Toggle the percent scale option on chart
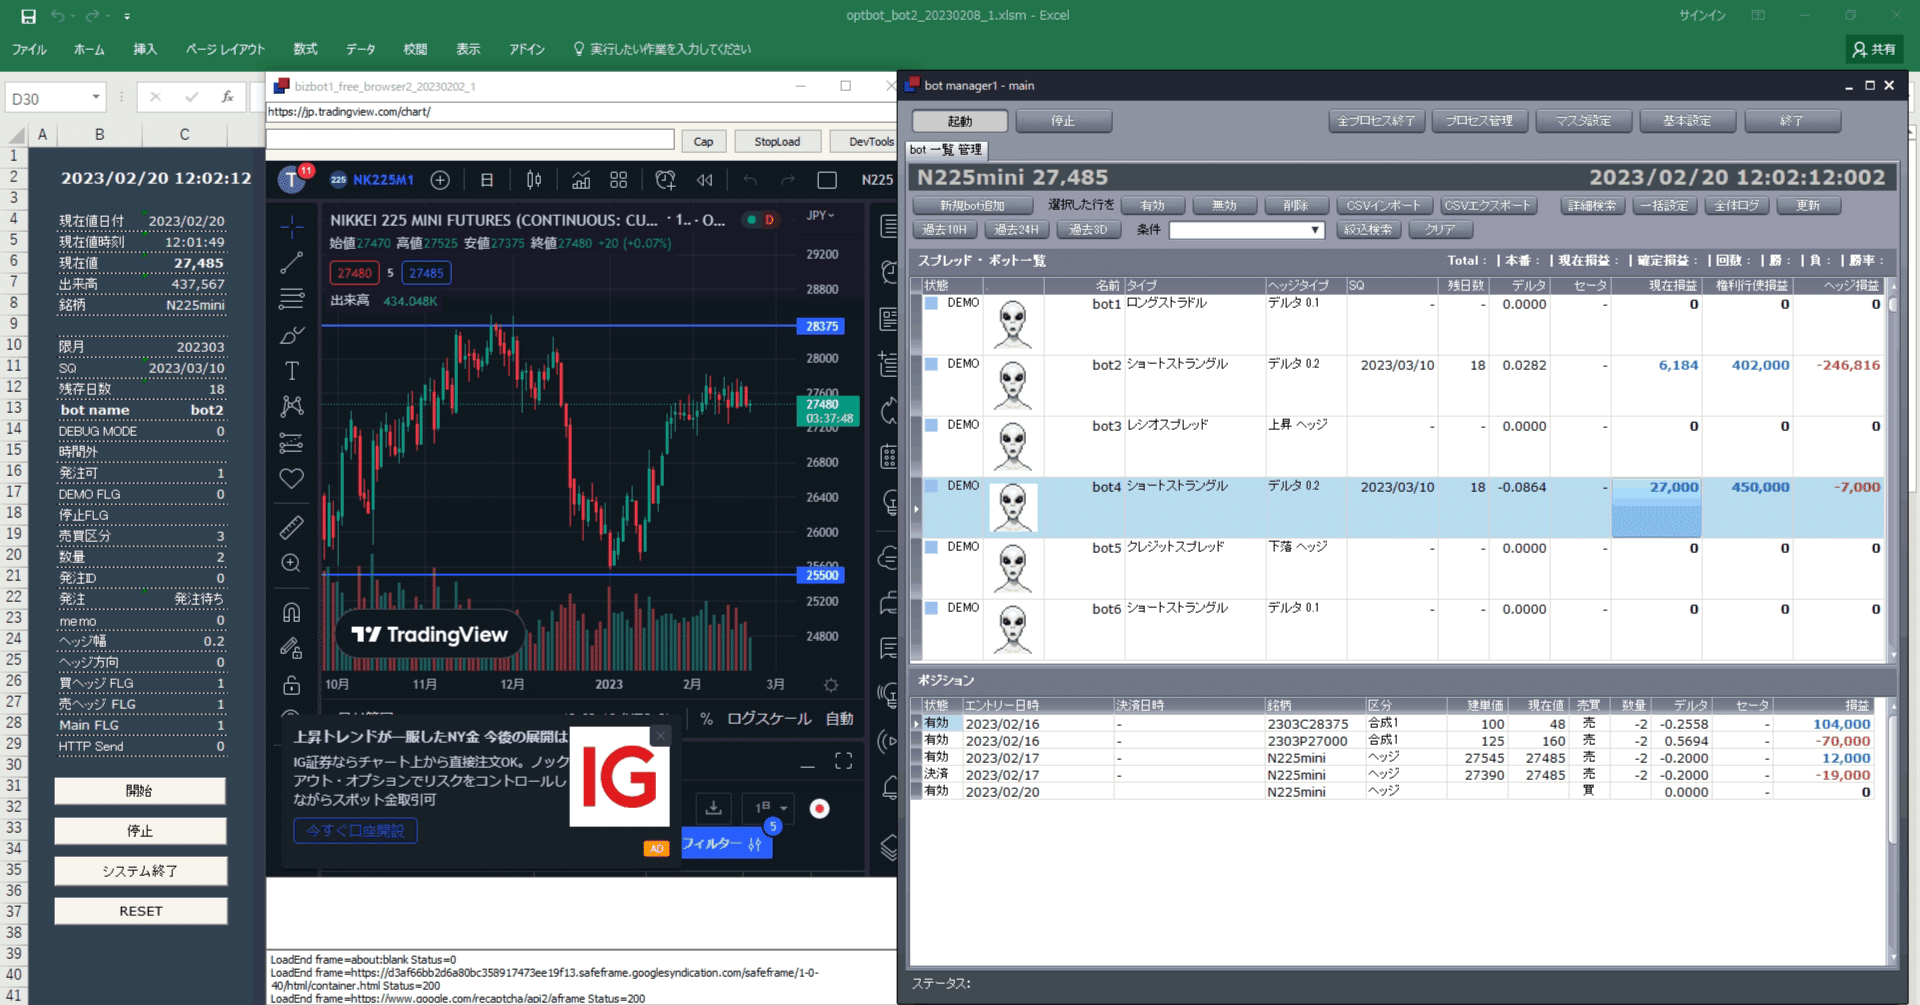1920x1005 pixels. [x=706, y=719]
